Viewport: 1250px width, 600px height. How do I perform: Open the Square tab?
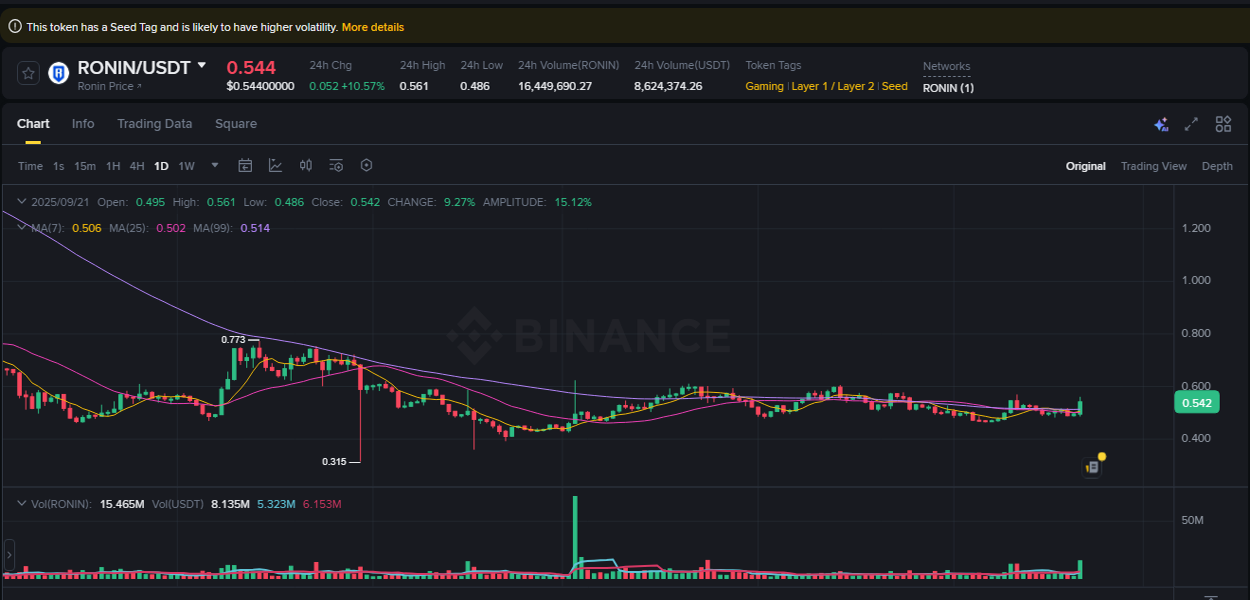tap(235, 123)
